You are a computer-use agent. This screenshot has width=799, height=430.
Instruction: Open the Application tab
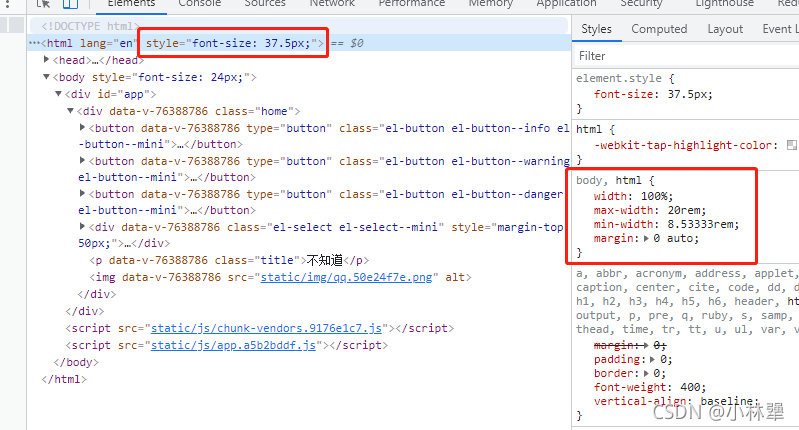click(x=566, y=4)
